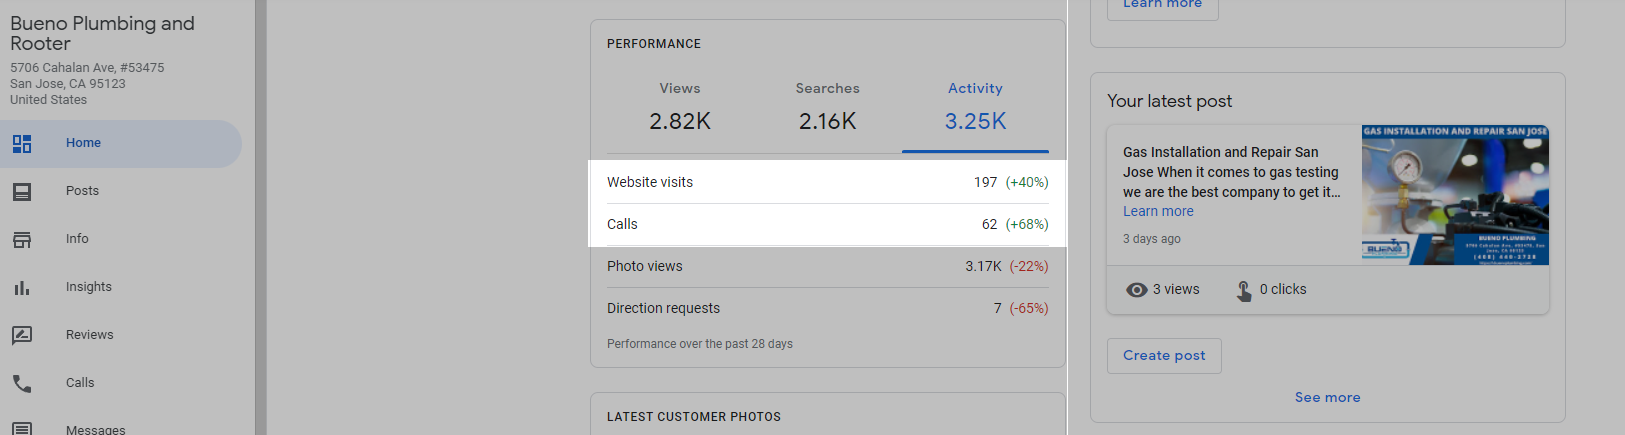Switch to the Views performance tab

pos(680,107)
